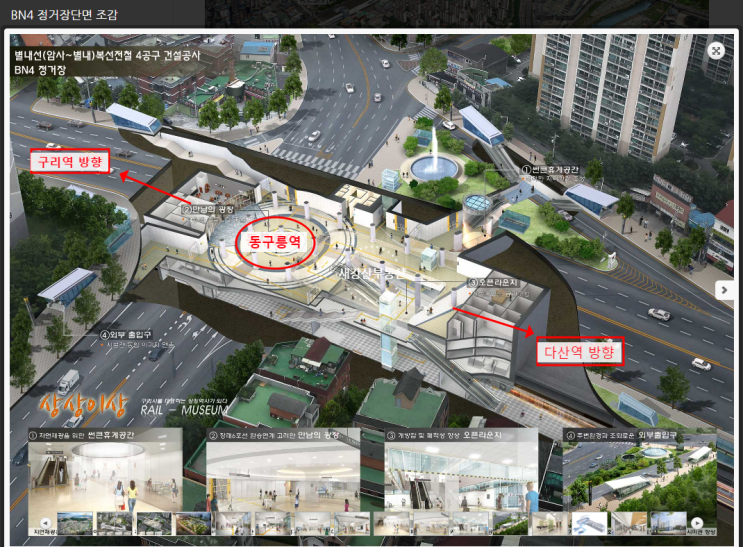Open the third thumbnail in the strip
Viewport: 743px width, 547px height.
point(154,523)
